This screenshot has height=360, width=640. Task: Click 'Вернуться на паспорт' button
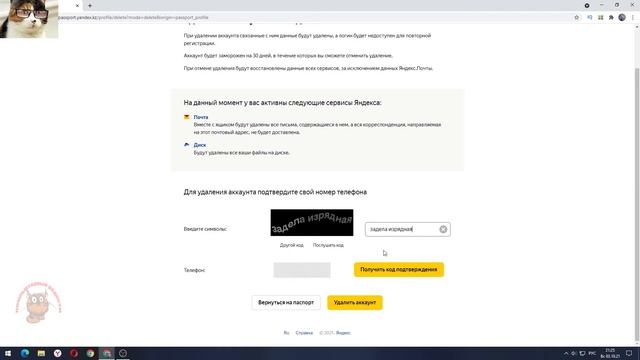click(286, 302)
